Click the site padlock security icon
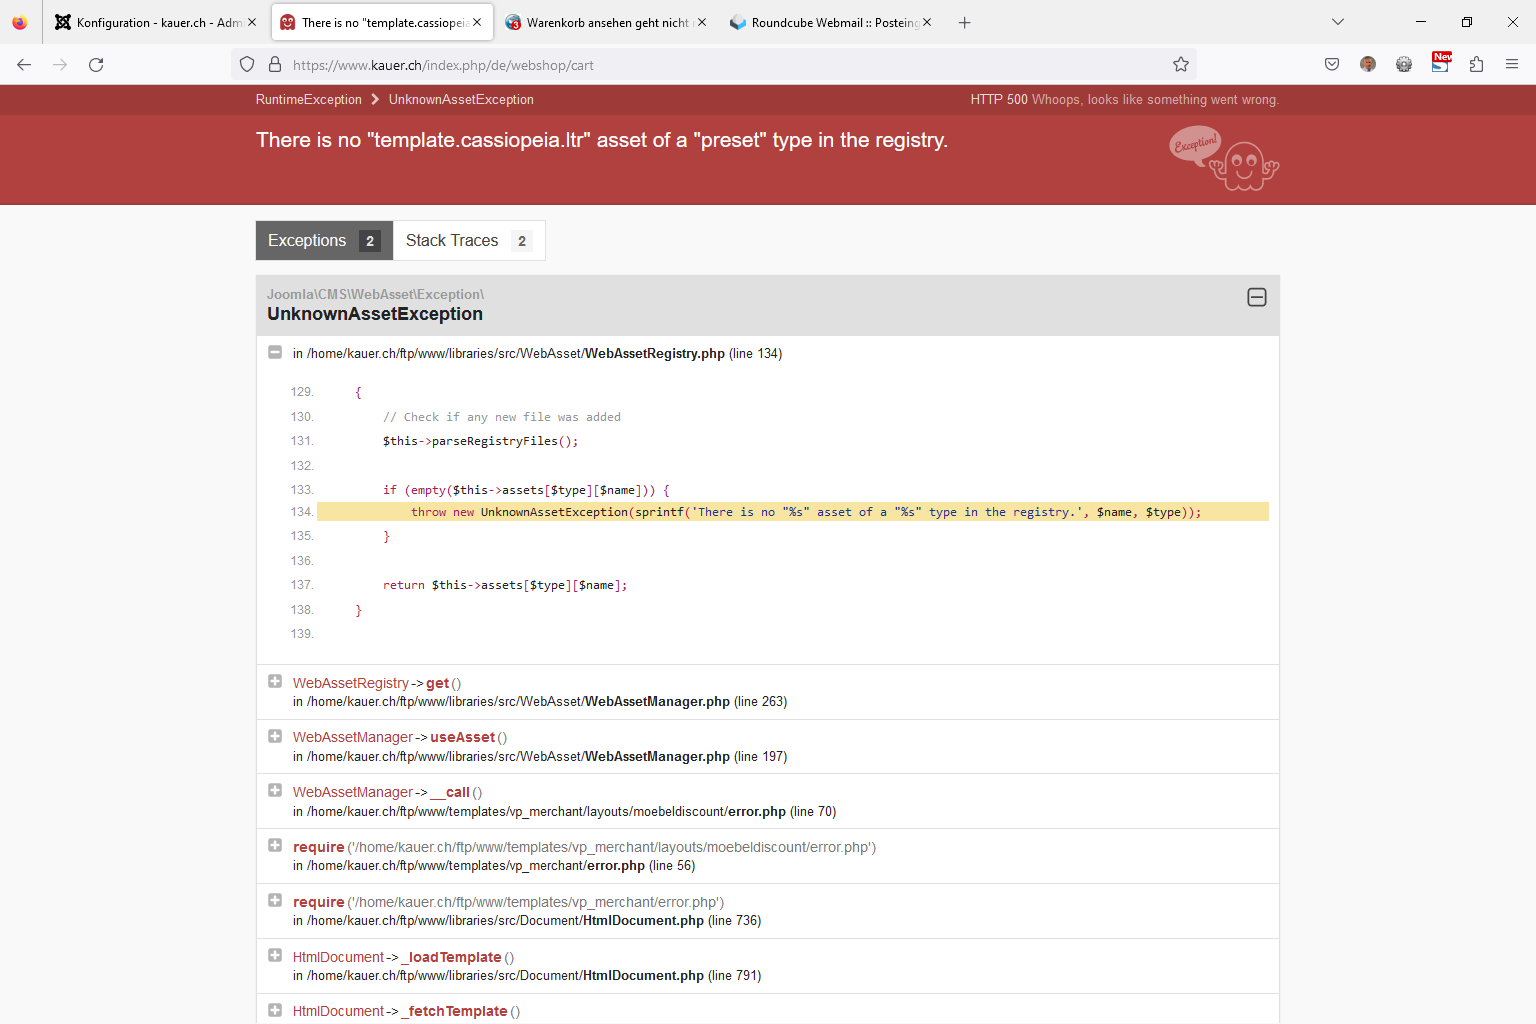The image size is (1536, 1024). pos(275,65)
